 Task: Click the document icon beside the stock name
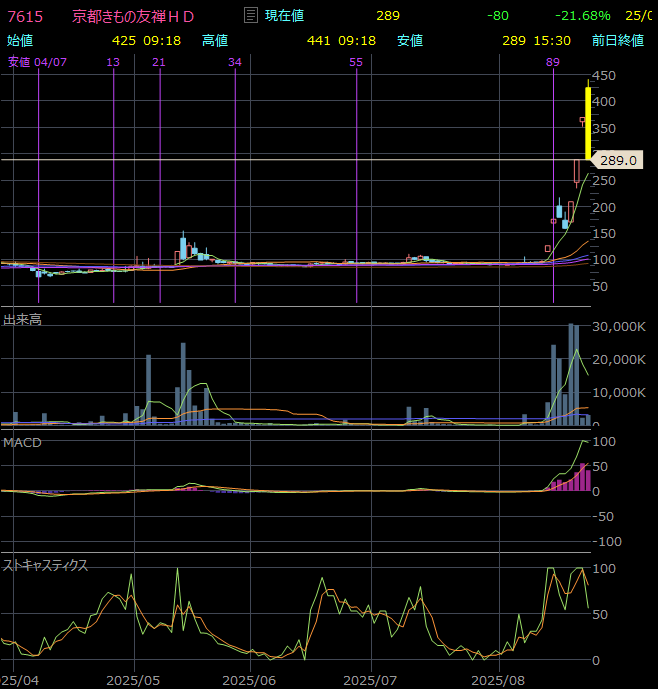point(250,16)
